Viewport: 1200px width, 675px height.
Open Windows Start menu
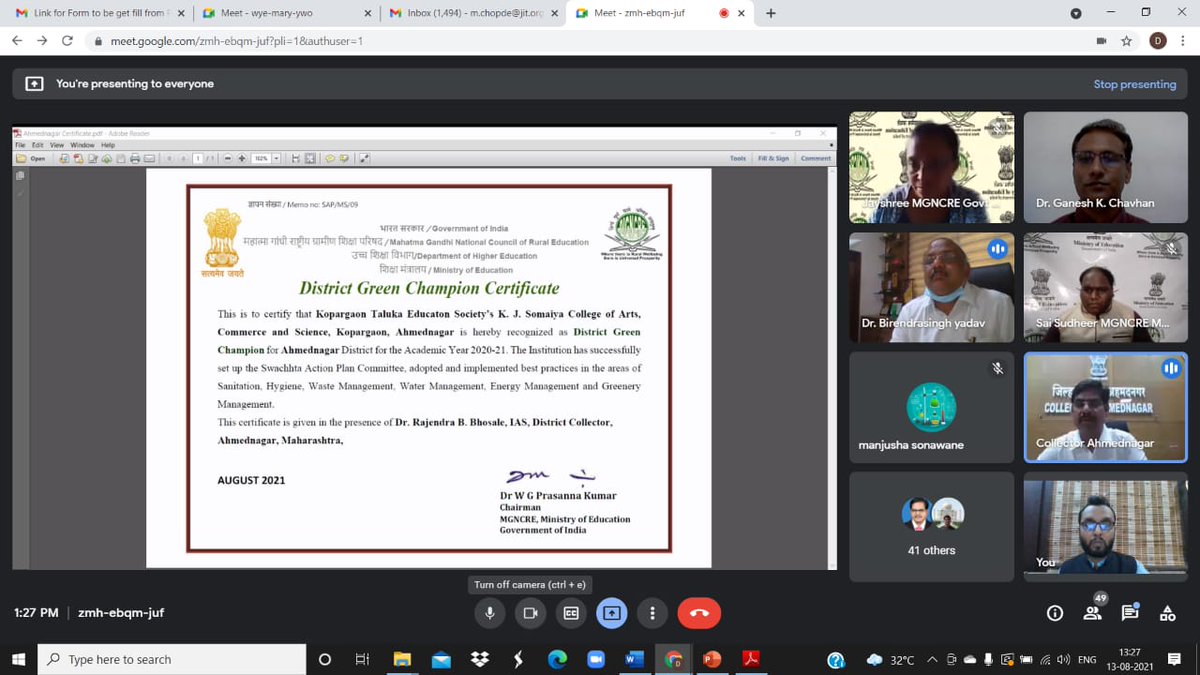pyautogui.click(x=18, y=659)
